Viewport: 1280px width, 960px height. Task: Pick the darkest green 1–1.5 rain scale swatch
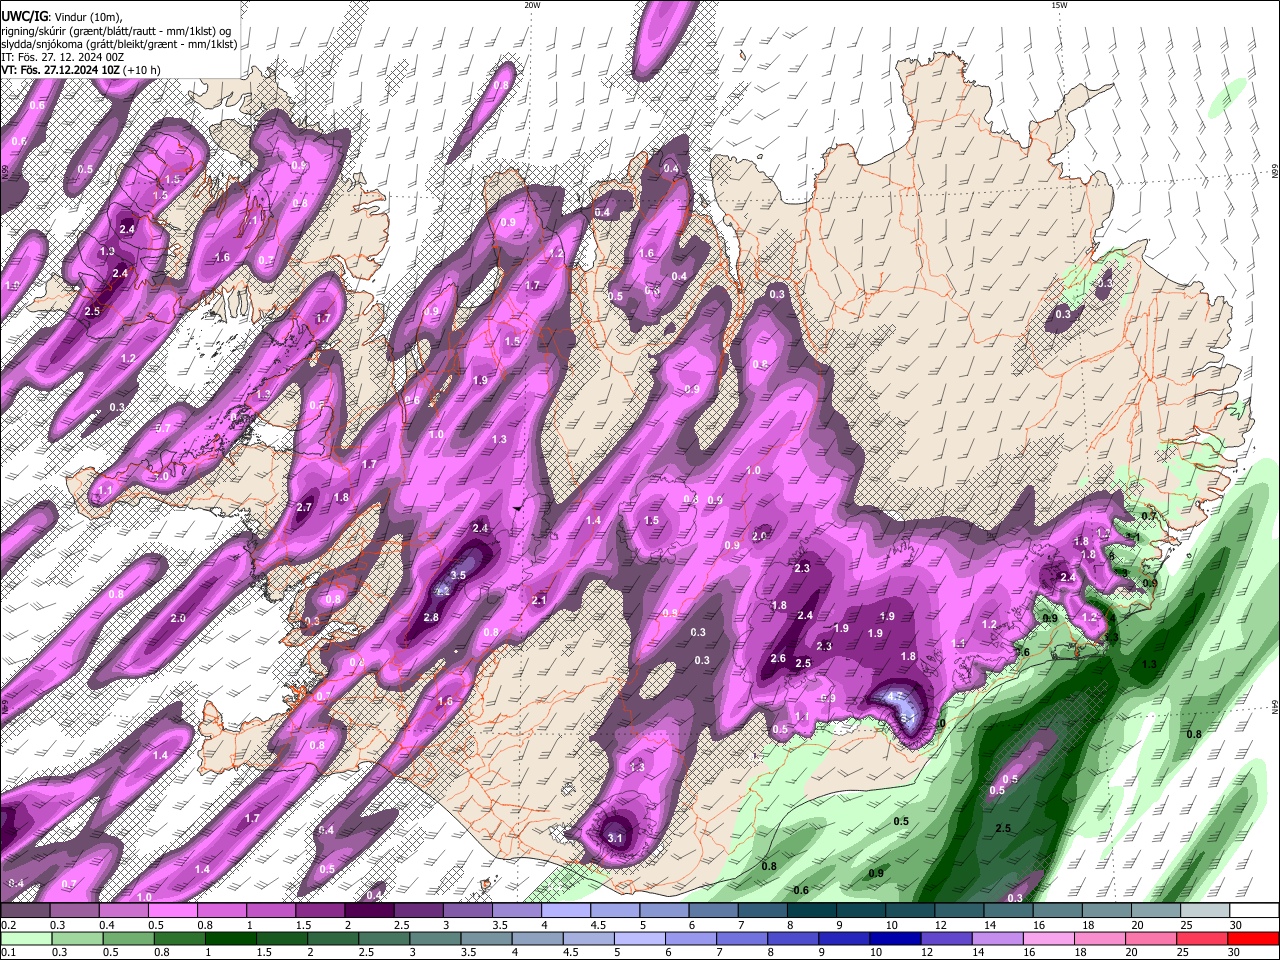pos(230,939)
